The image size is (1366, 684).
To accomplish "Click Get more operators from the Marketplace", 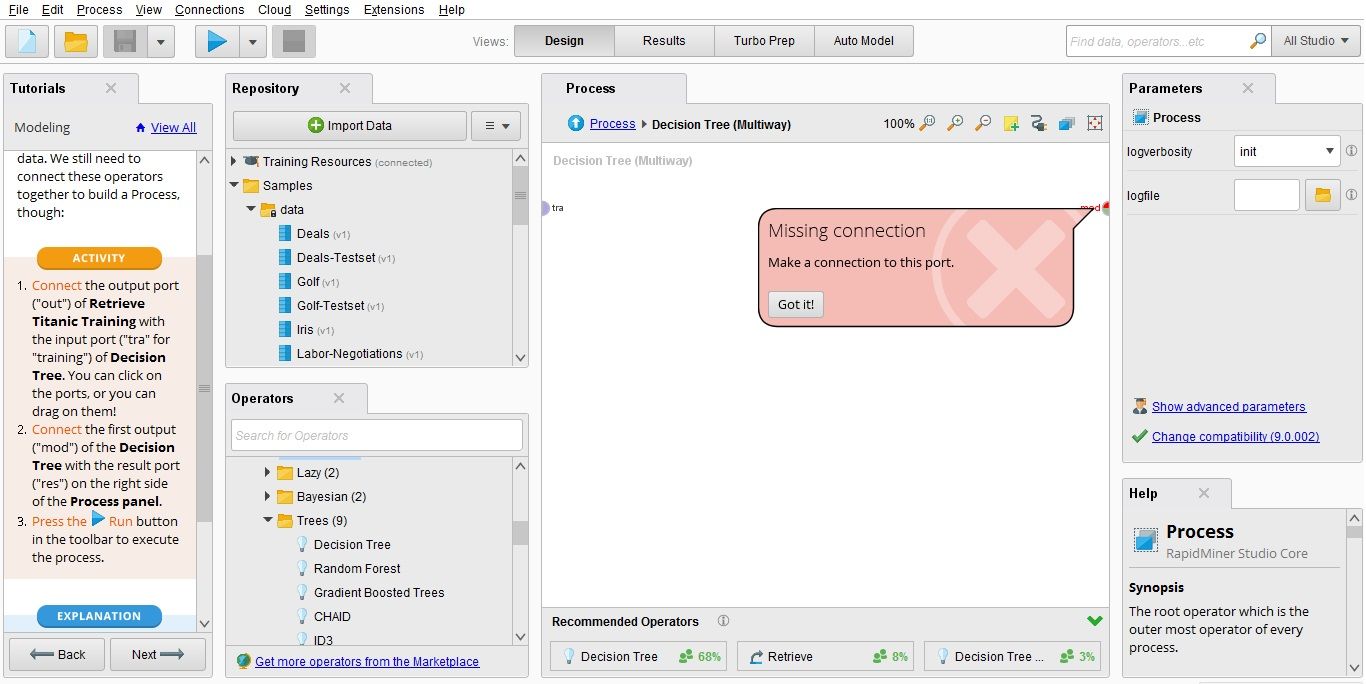I will (x=367, y=661).
